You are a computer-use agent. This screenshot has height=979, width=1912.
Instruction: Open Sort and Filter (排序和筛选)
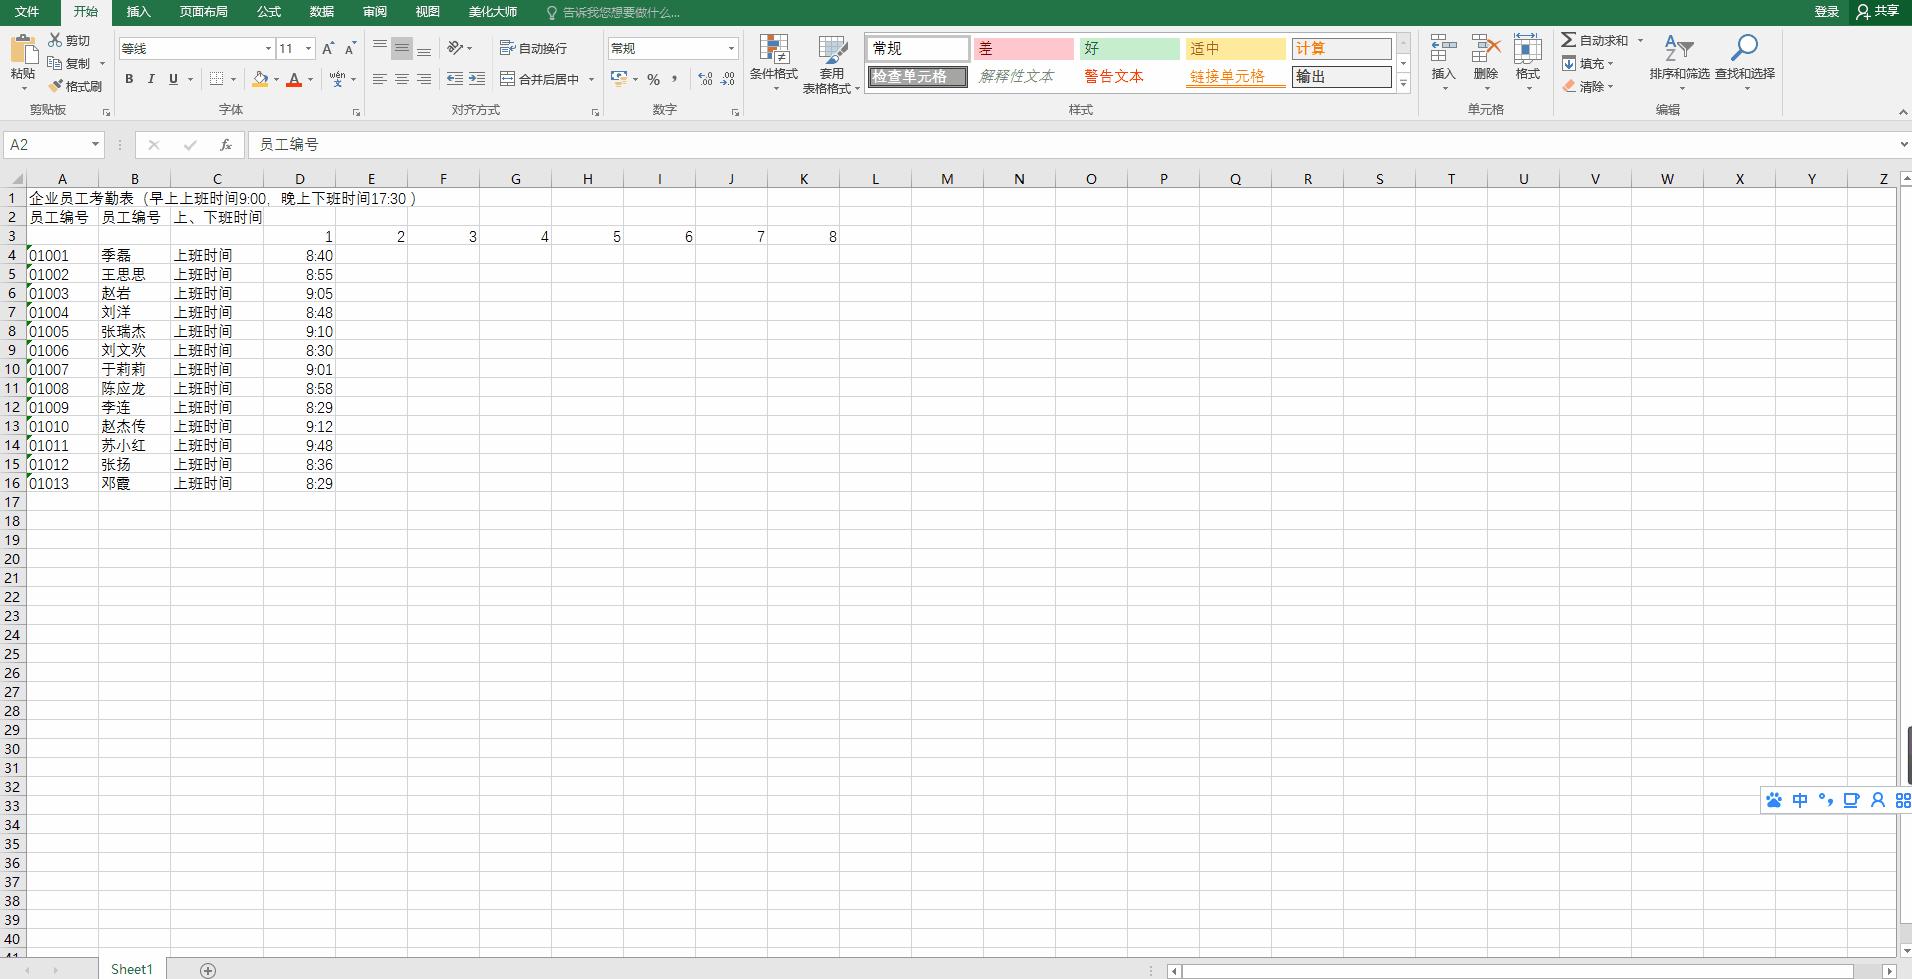pos(1679,63)
